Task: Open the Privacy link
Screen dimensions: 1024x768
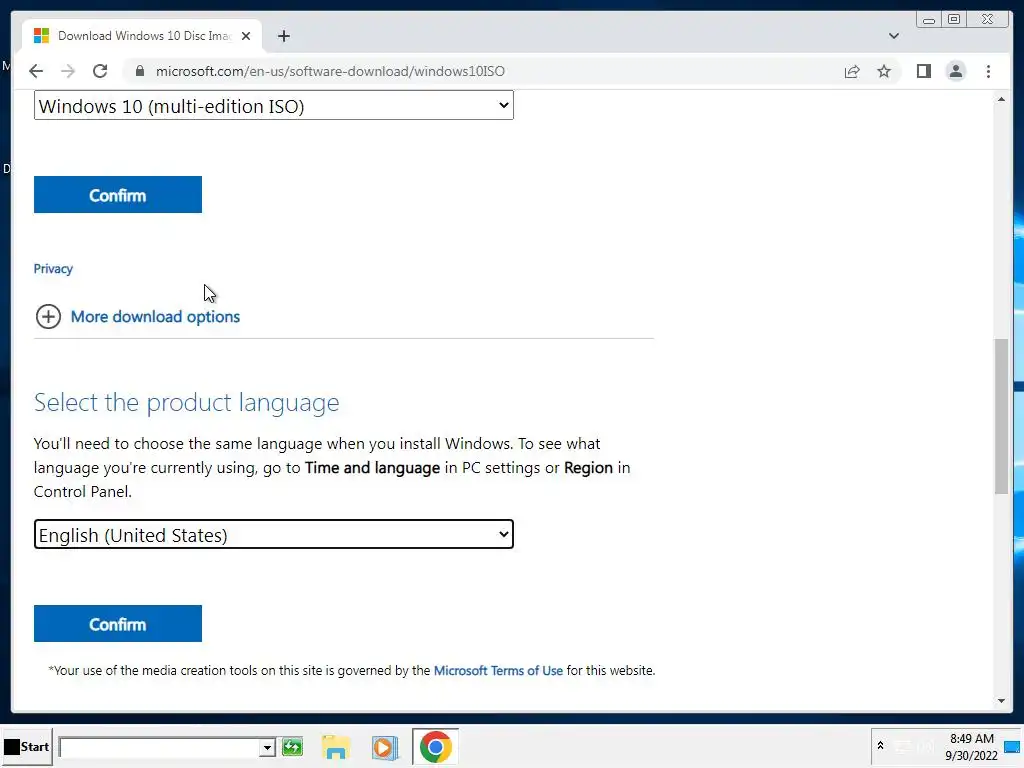Action: pos(53,268)
